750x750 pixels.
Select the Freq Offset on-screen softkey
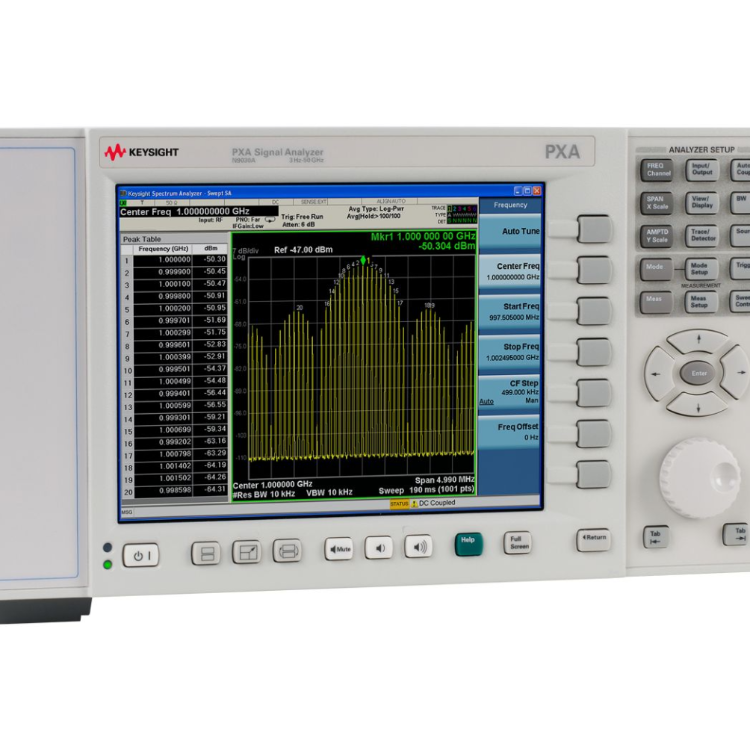pyautogui.click(x=509, y=432)
